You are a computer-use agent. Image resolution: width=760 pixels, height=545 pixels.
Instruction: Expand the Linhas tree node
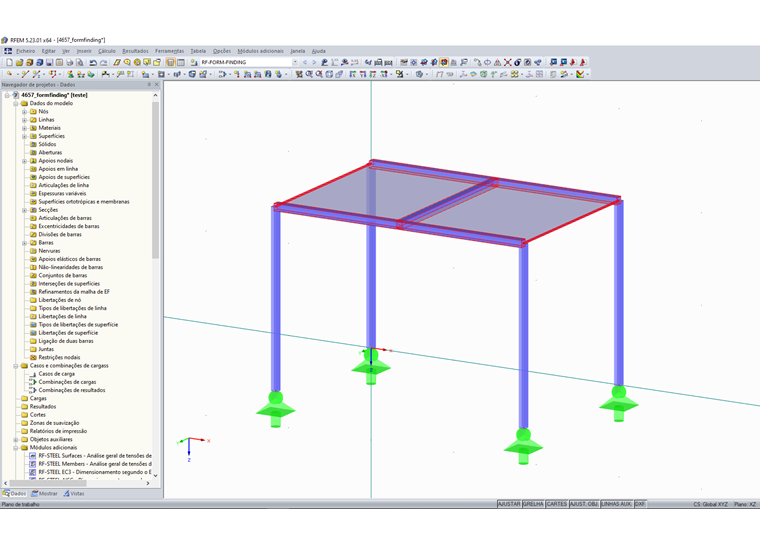[24, 120]
